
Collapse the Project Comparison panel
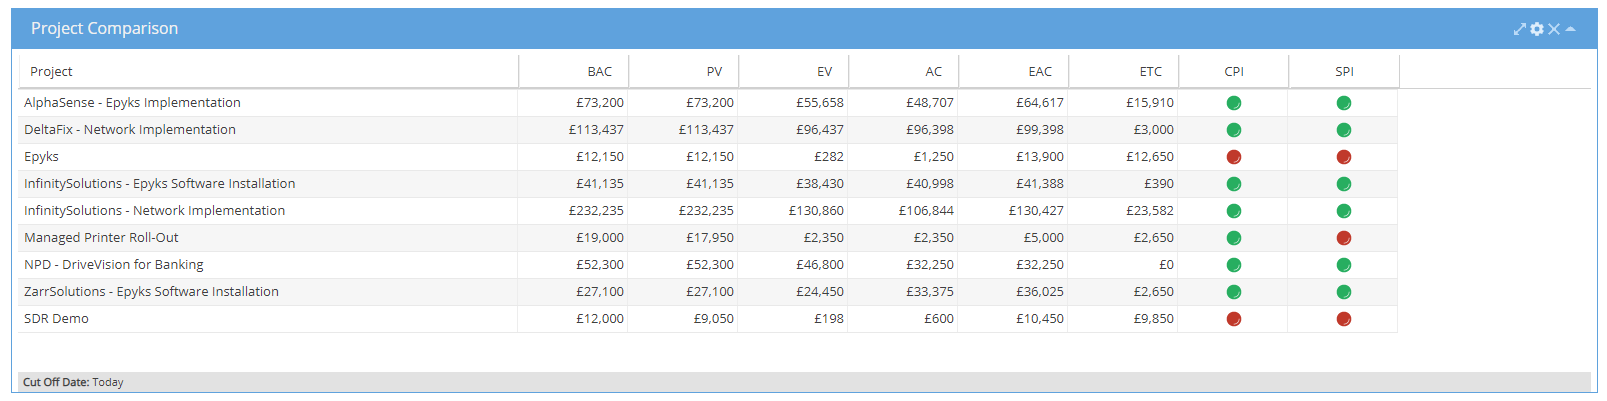coord(1571,29)
